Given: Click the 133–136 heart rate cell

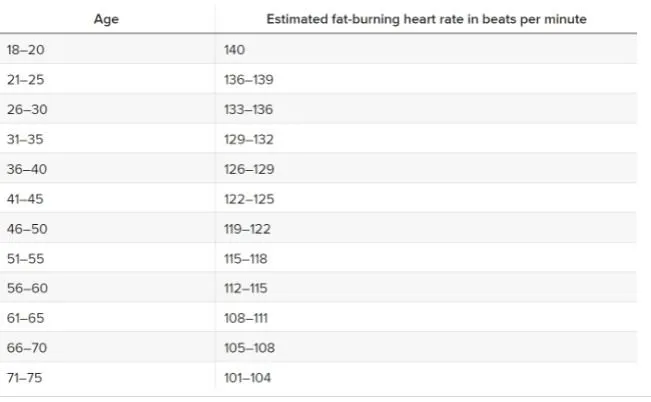Looking at the screenshot, I should [247, 109].
